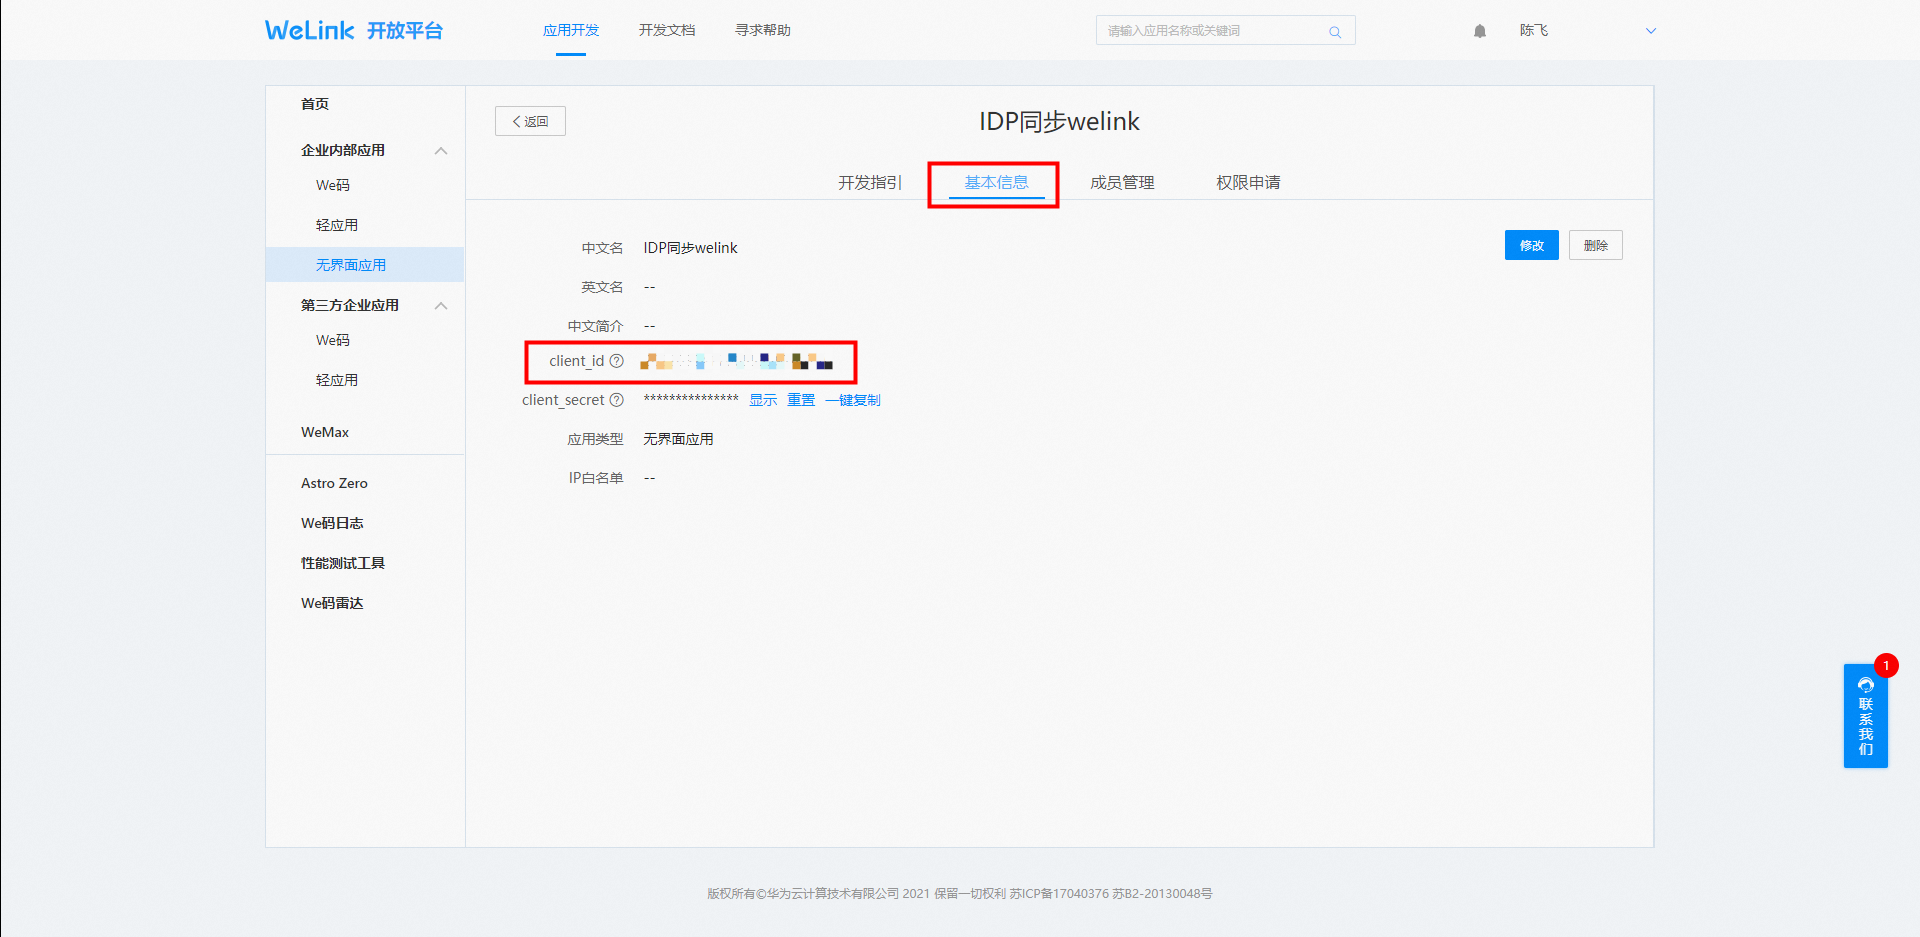Expand the user account dropdown arrow
The width and height of the screenshot is (1920, 937).
tap(1651, 31)
